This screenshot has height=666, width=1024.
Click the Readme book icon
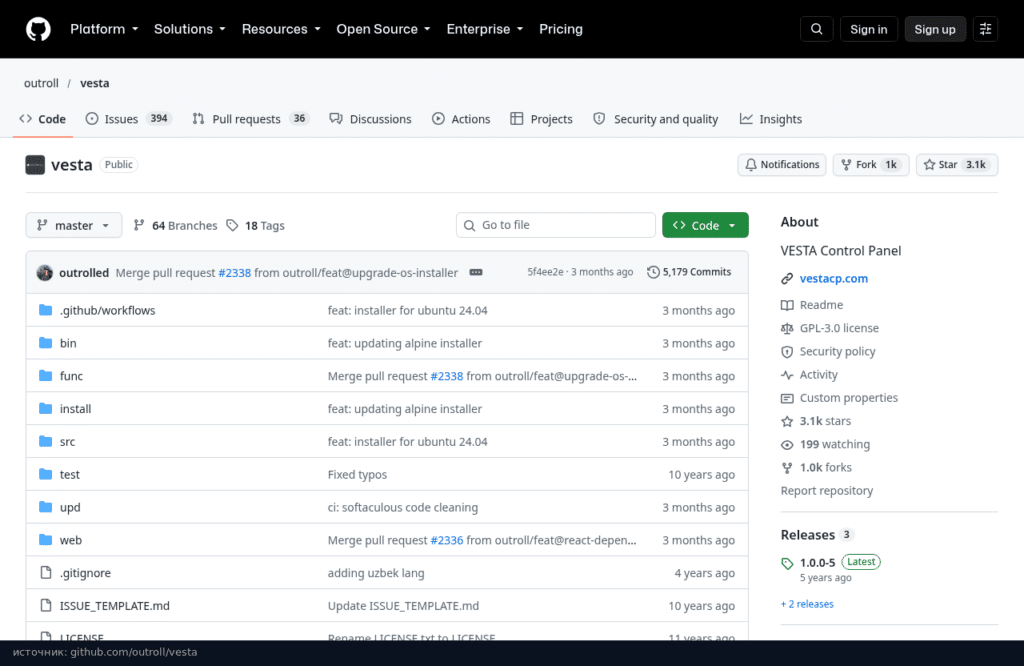(x=787, y=305)
